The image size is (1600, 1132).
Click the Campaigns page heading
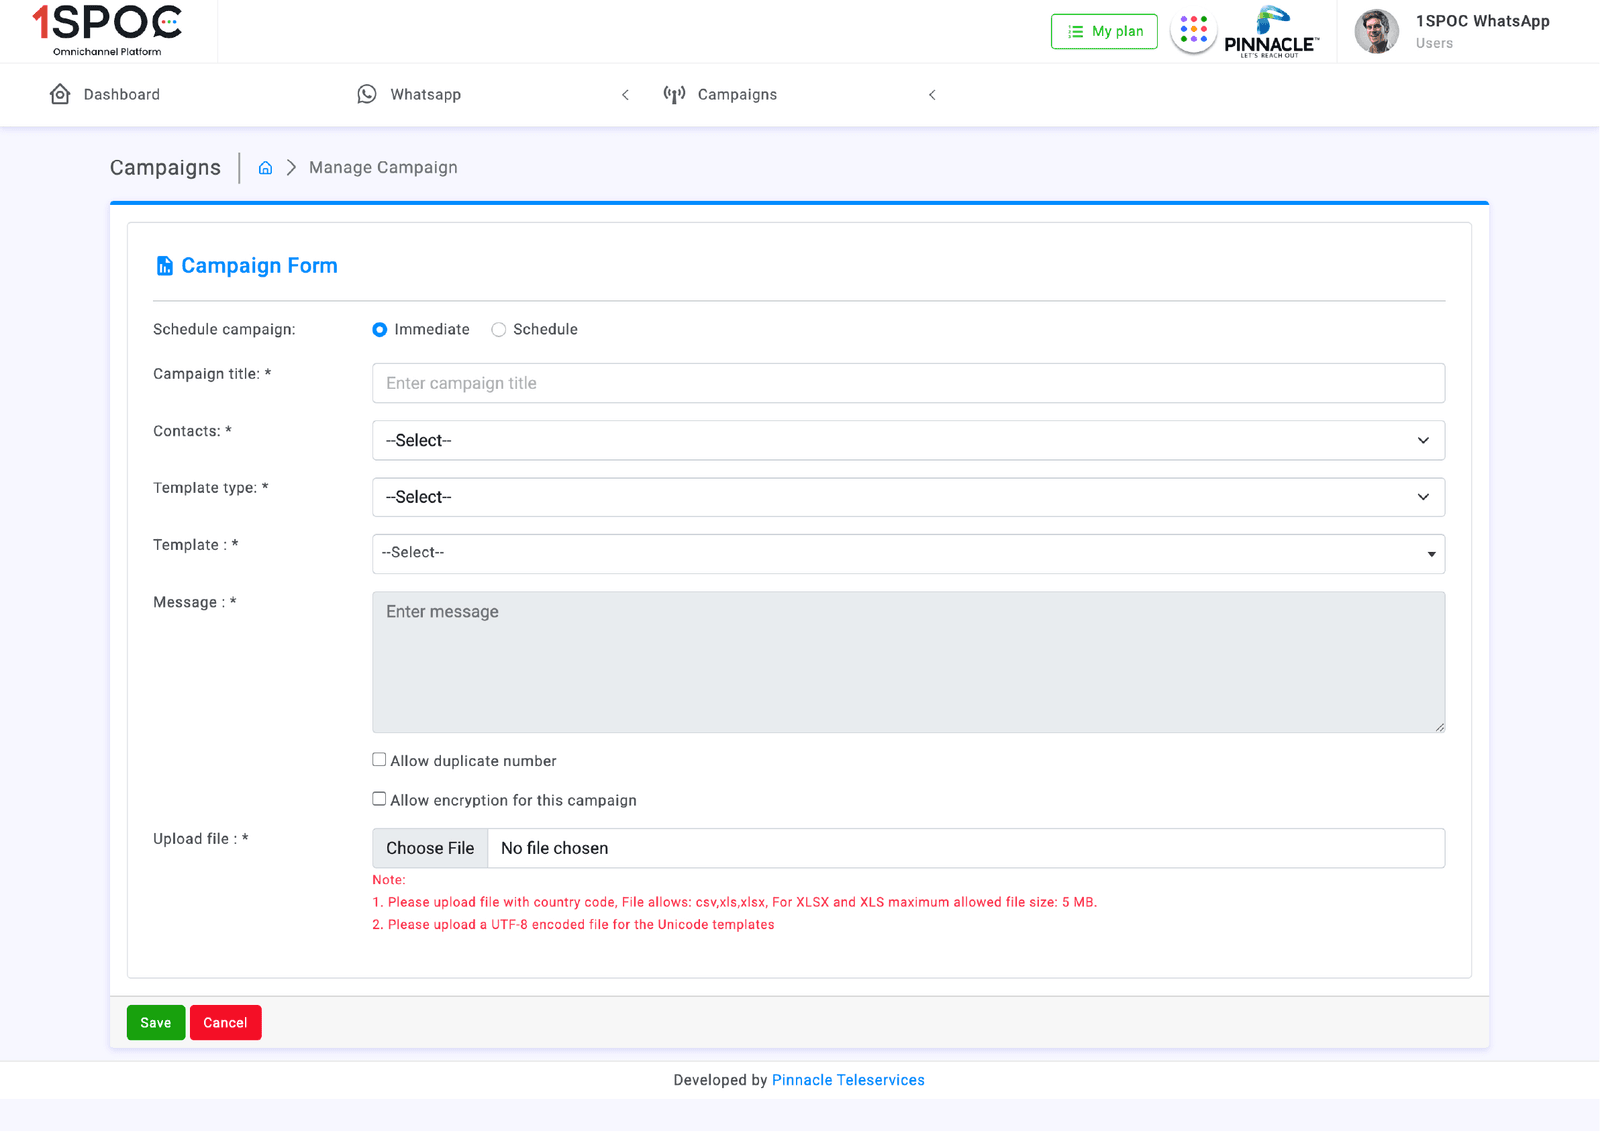pyautogui.click(x=165, y=168)
